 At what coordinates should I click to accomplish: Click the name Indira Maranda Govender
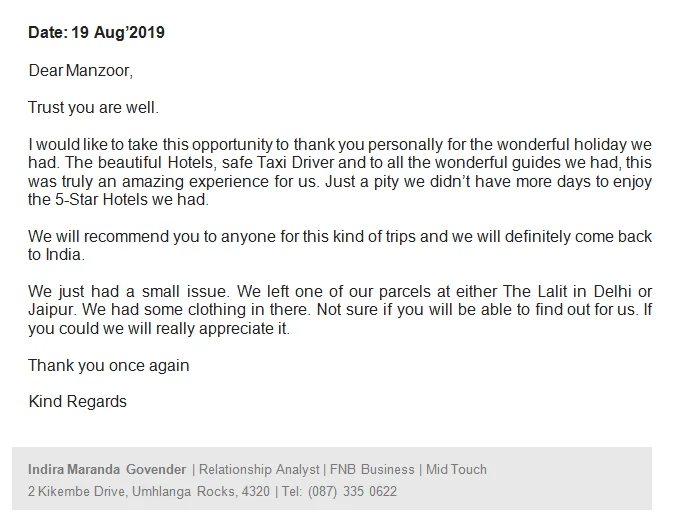[107, 469]
